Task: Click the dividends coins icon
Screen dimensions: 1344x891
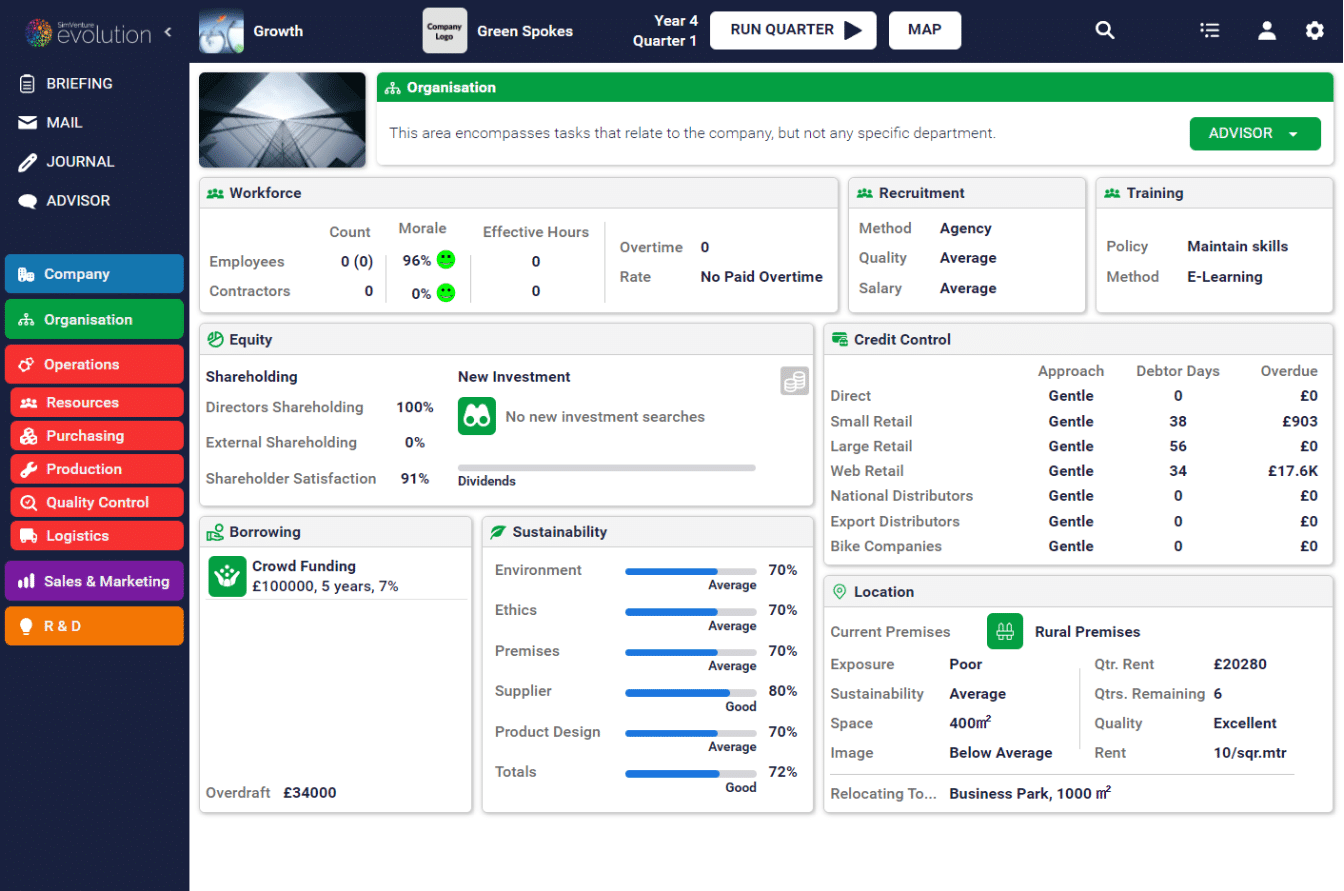Action: 794,381
